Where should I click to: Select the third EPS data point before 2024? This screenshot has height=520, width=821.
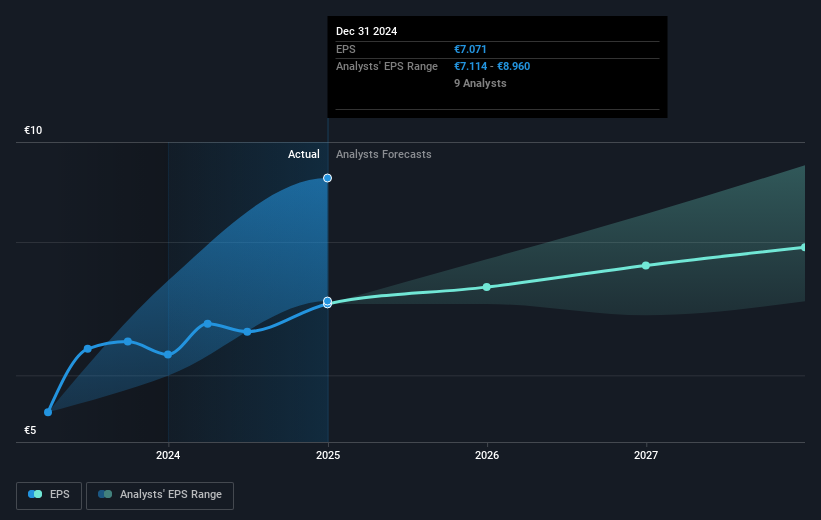pyautogui.click(x=128, y=341)
